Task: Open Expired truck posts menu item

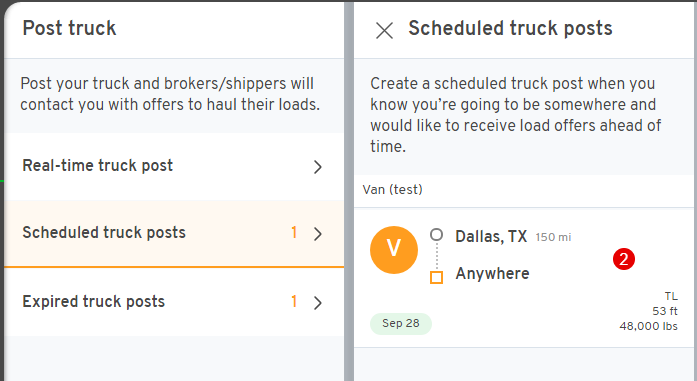Action: (174, 302)
